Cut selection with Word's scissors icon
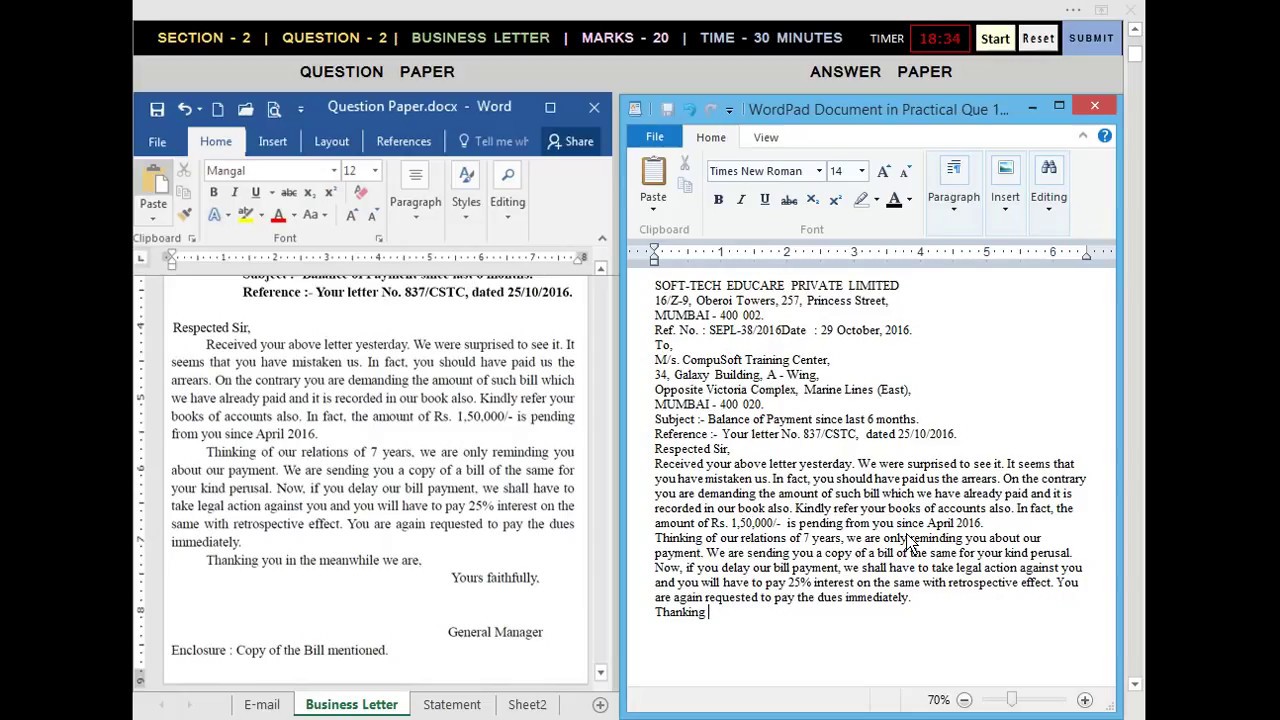The width and height of the screenshot is (1280, 720). point(184,171)
